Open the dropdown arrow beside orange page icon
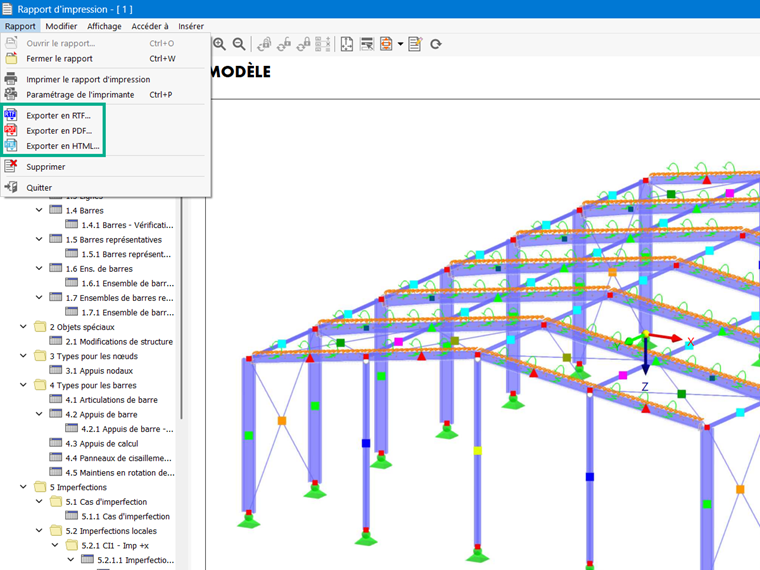Screen dimensions: 760x570 [x=400, y=44]
